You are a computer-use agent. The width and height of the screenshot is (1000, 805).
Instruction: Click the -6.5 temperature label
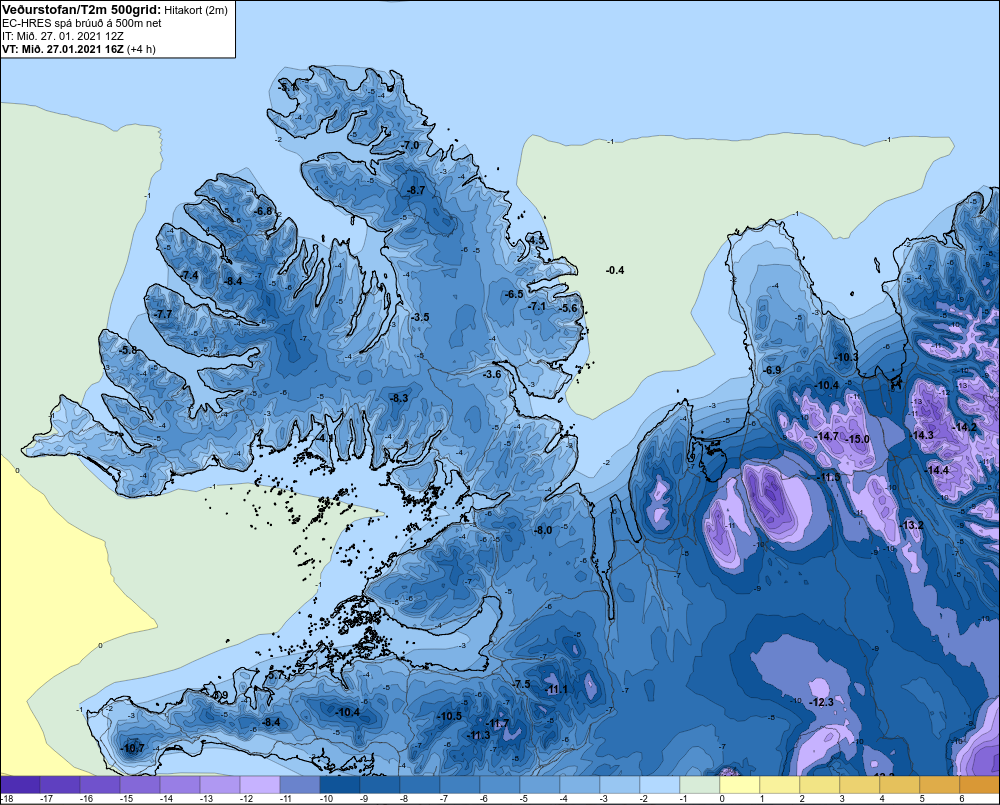[x=515, y=294]
